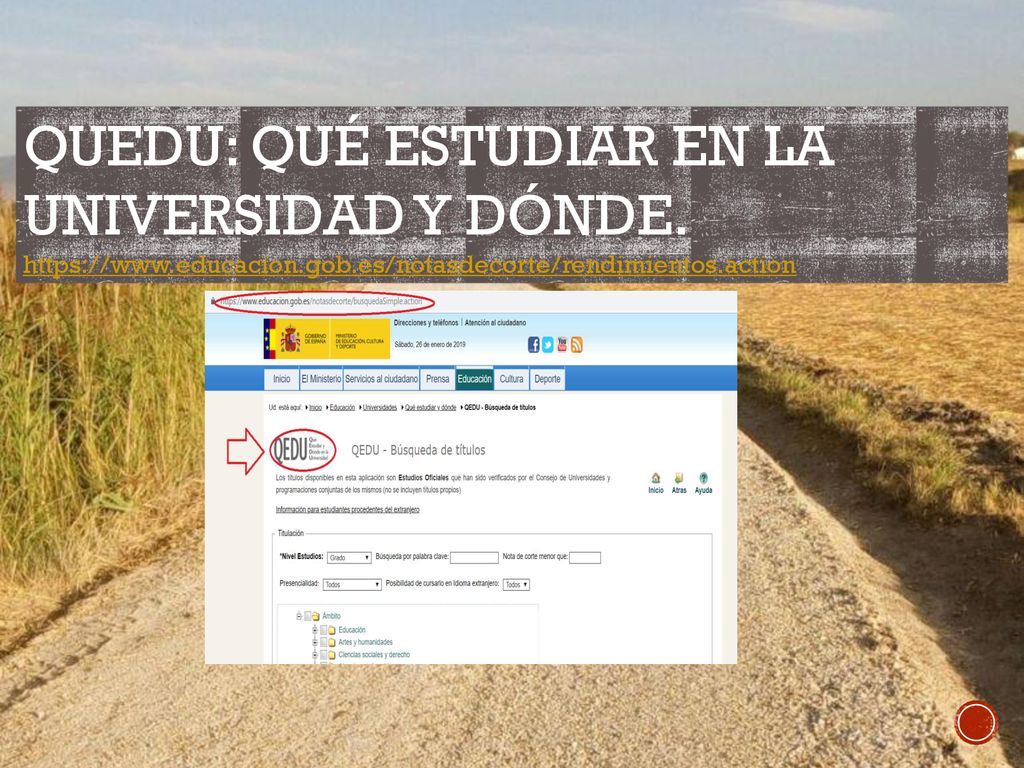Open the RSS feed icon
This screenshot has width=1024, height=768.
577,345
